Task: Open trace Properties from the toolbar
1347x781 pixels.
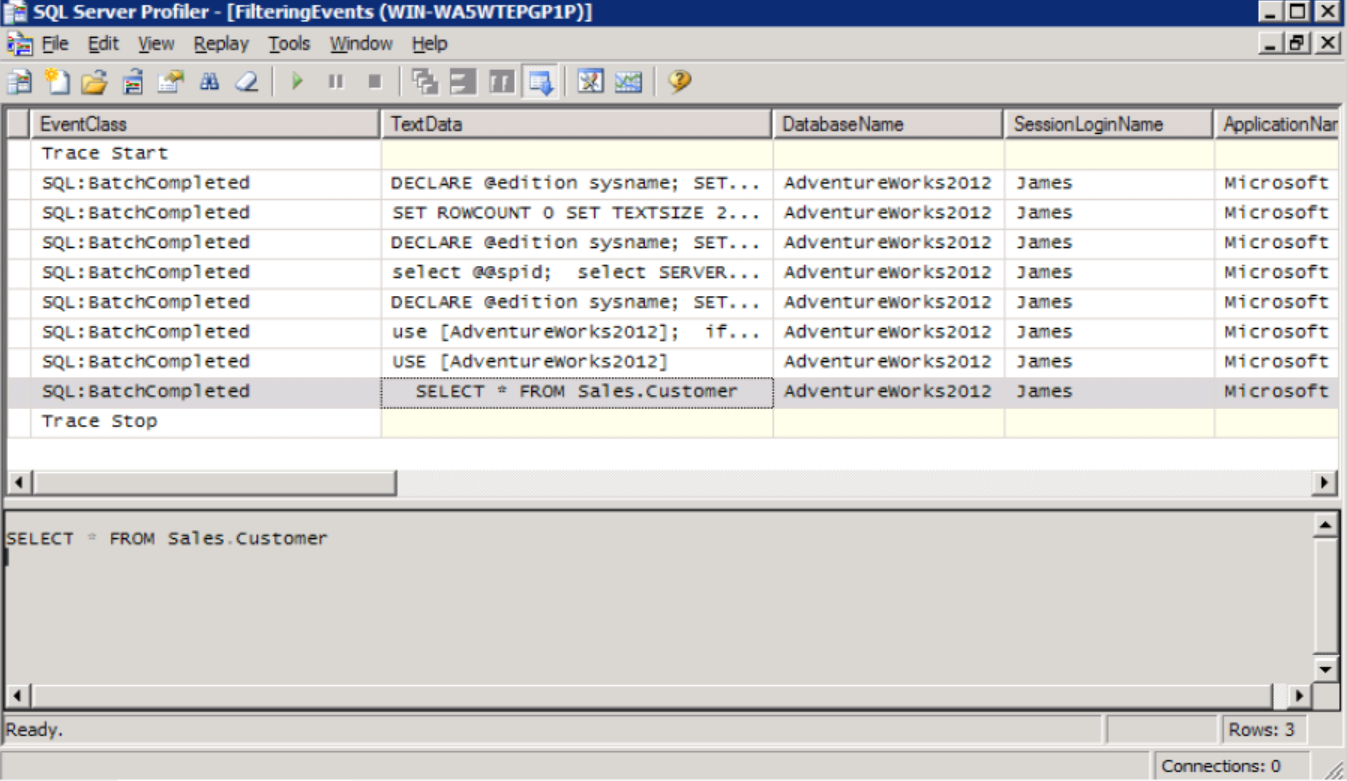Action: tap(171, 82)
